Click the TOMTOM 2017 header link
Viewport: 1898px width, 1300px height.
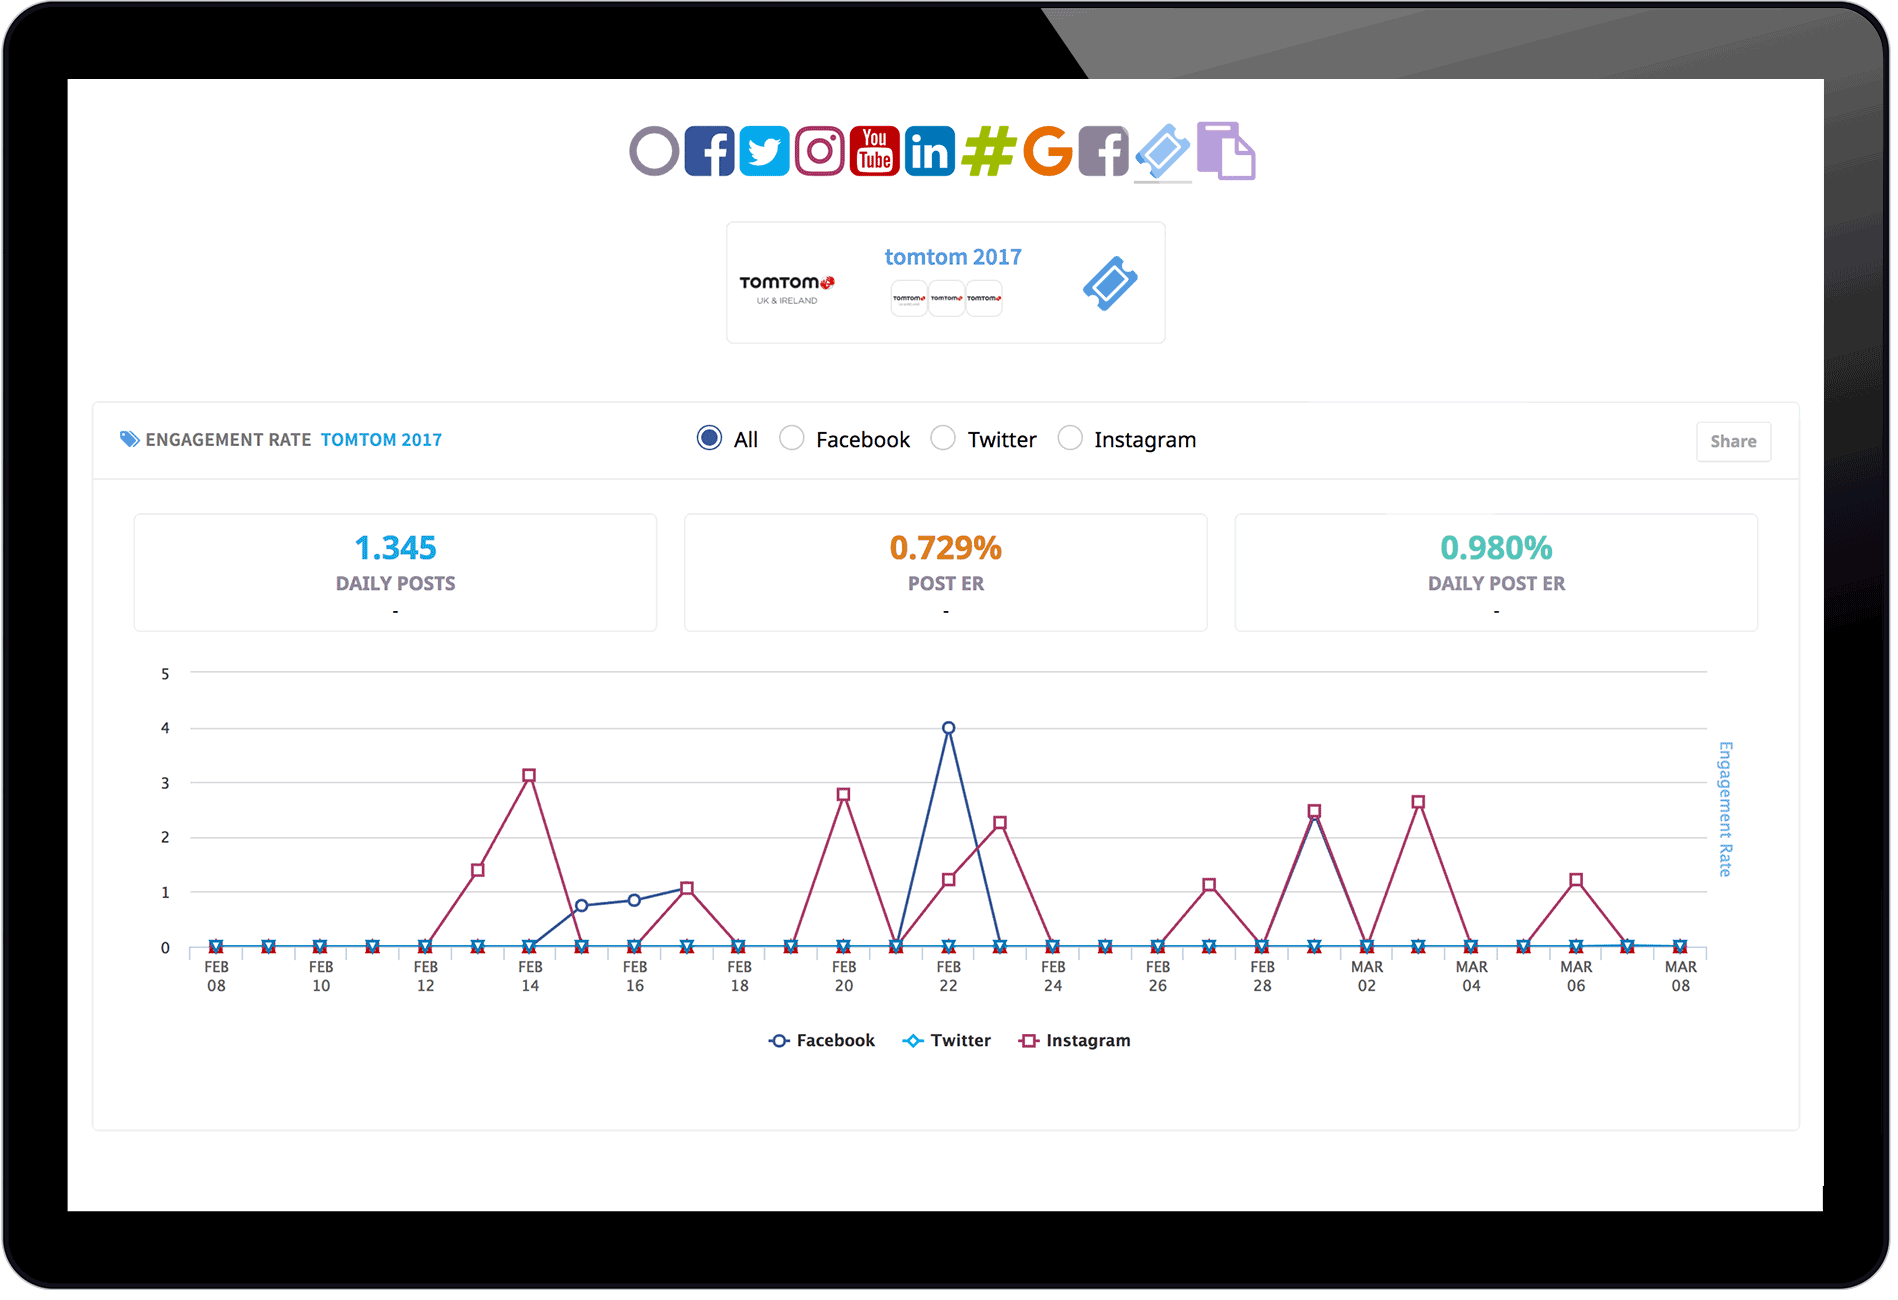381,440
